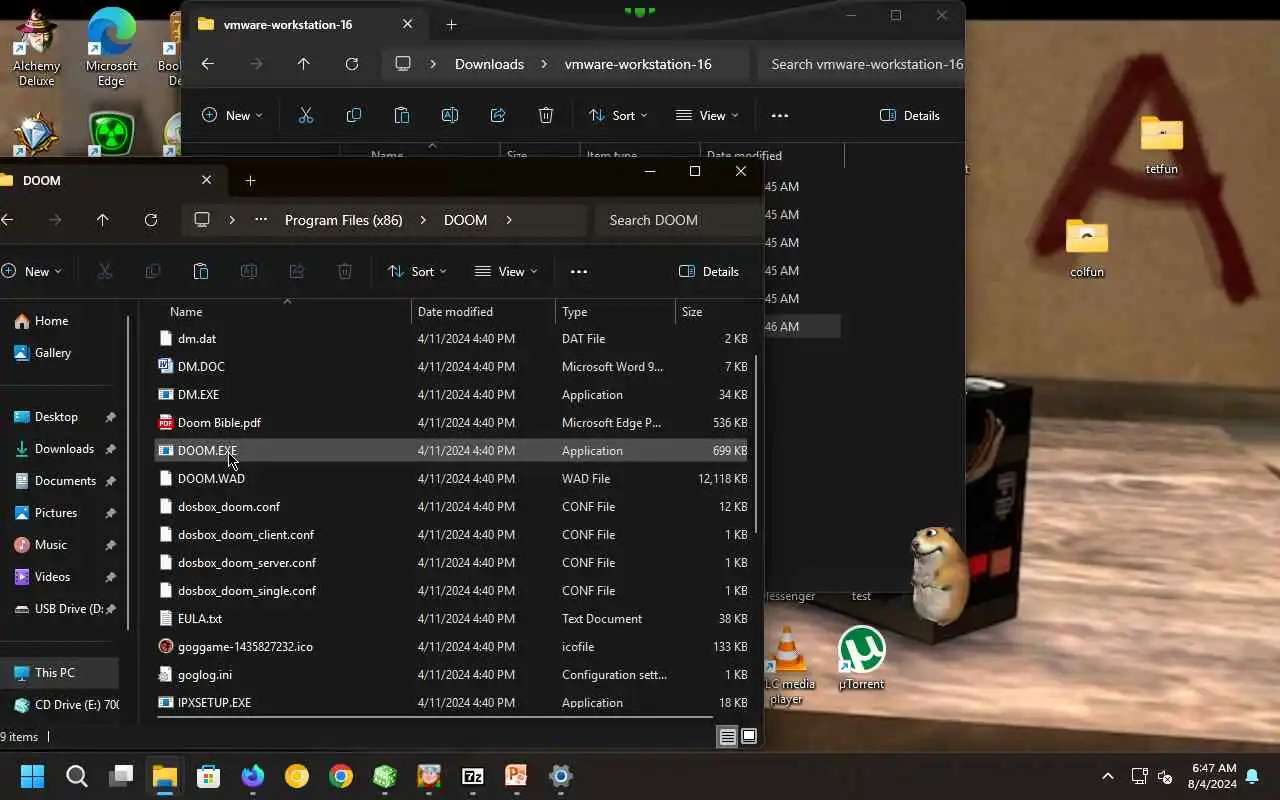Open See more menu in DOOM toolbar

(x=579, y=271)
